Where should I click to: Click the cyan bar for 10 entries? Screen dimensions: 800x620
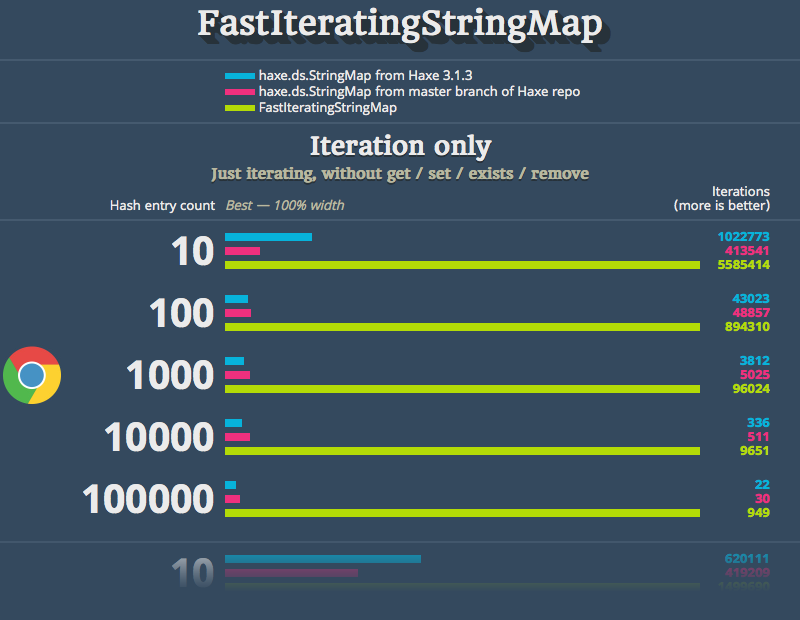click(268, 237)
